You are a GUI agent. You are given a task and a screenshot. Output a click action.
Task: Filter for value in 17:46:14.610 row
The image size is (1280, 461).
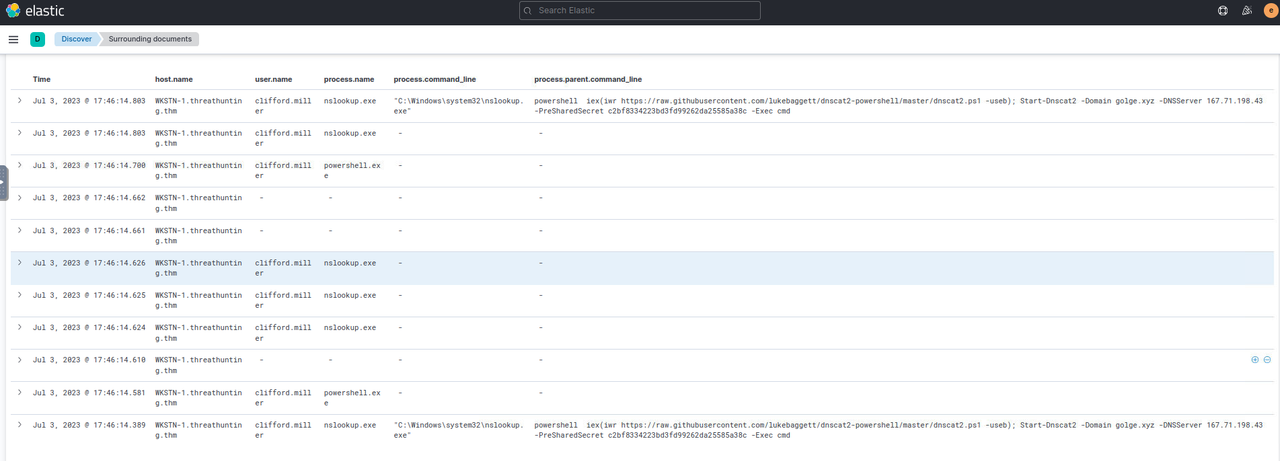(1255, 359)
